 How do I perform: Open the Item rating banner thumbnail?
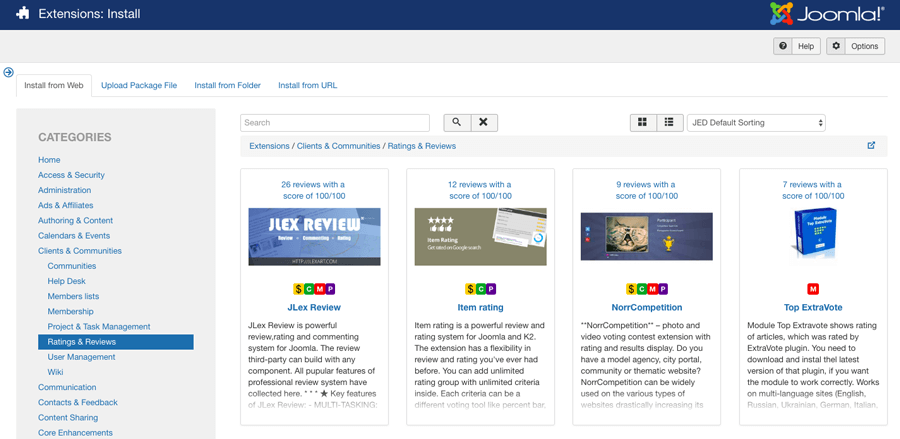pos(480,236)
